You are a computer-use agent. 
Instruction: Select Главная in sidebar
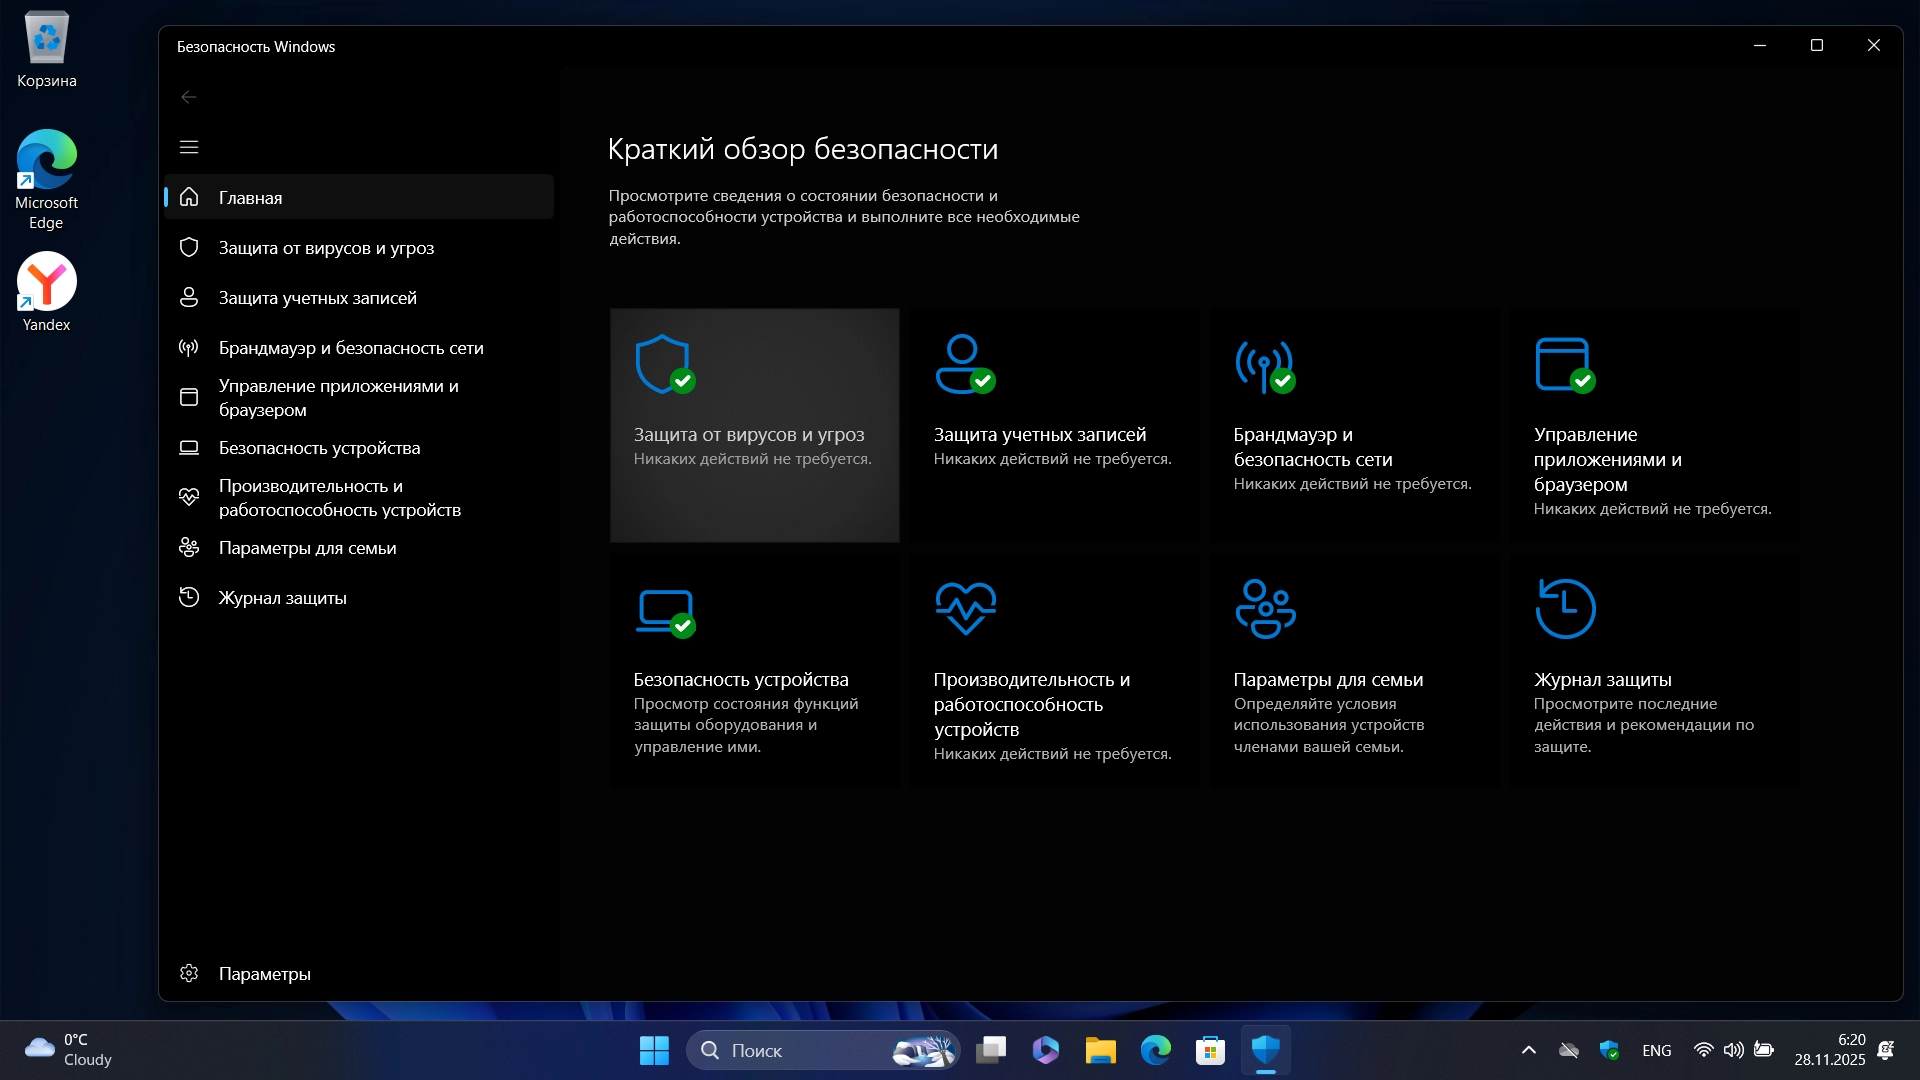[x=250, y=198]
